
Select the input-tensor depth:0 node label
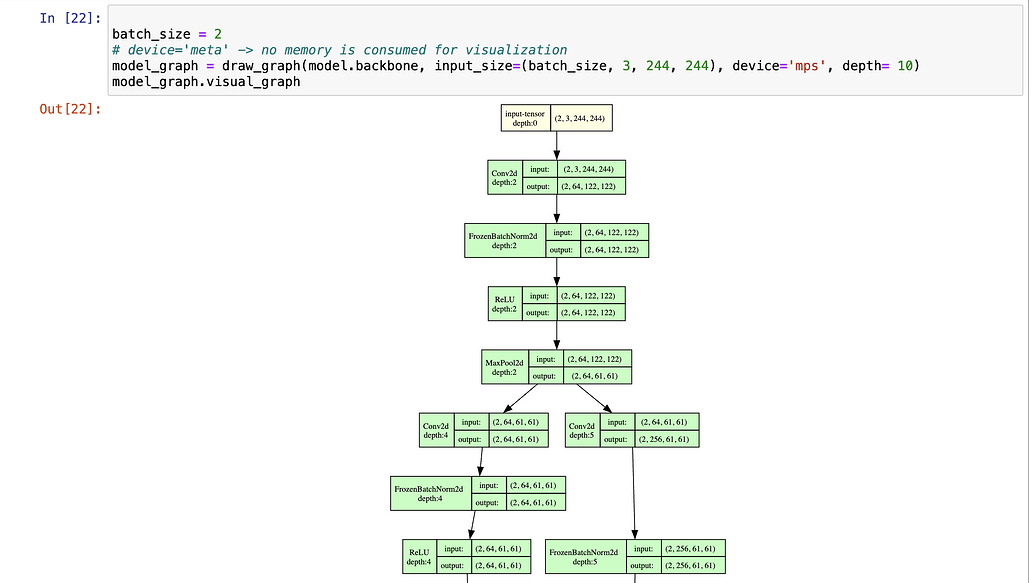525,118
